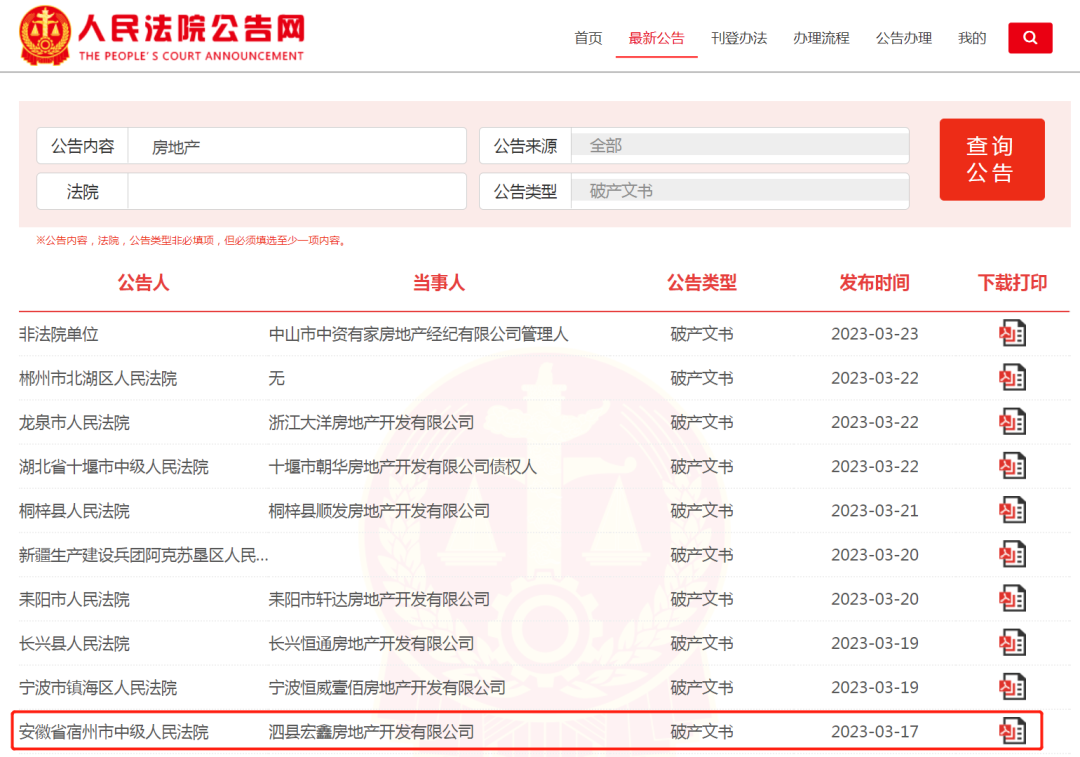Viewport: 1080px width, 757px height.
Task: Open the 我的 navigation item
Action: click(972, 38)
